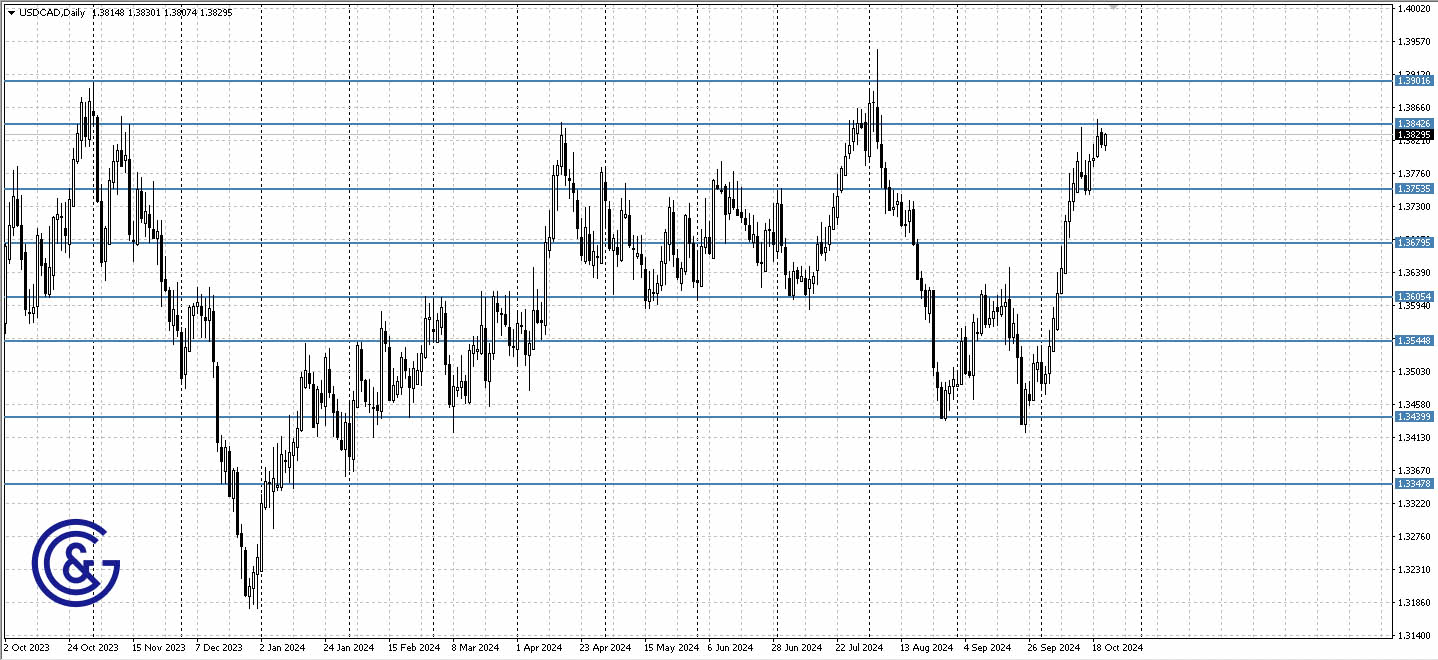1438x660 pixels.
Task: Select the highlighted 1.39016 price label
Action: coord(1413,81)
